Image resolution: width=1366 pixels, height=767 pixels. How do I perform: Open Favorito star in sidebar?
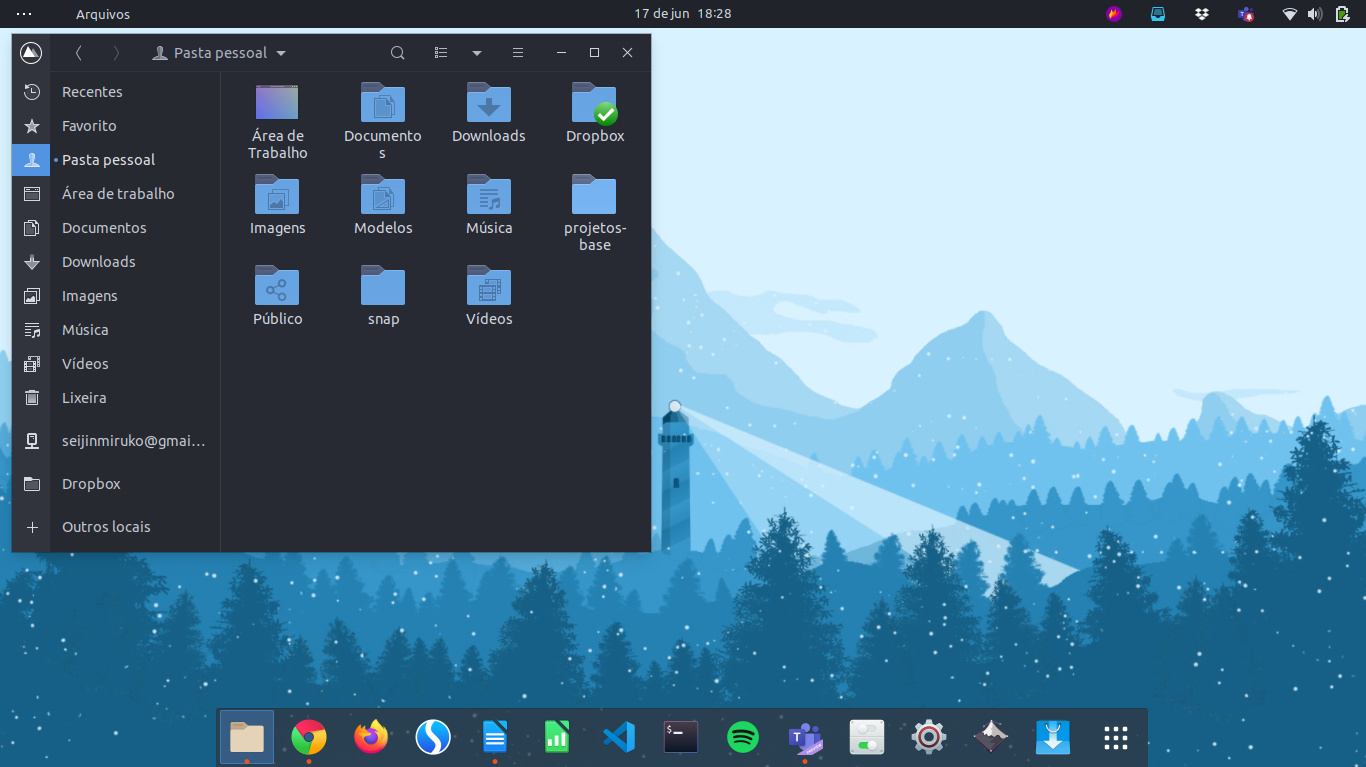[89, 126]
